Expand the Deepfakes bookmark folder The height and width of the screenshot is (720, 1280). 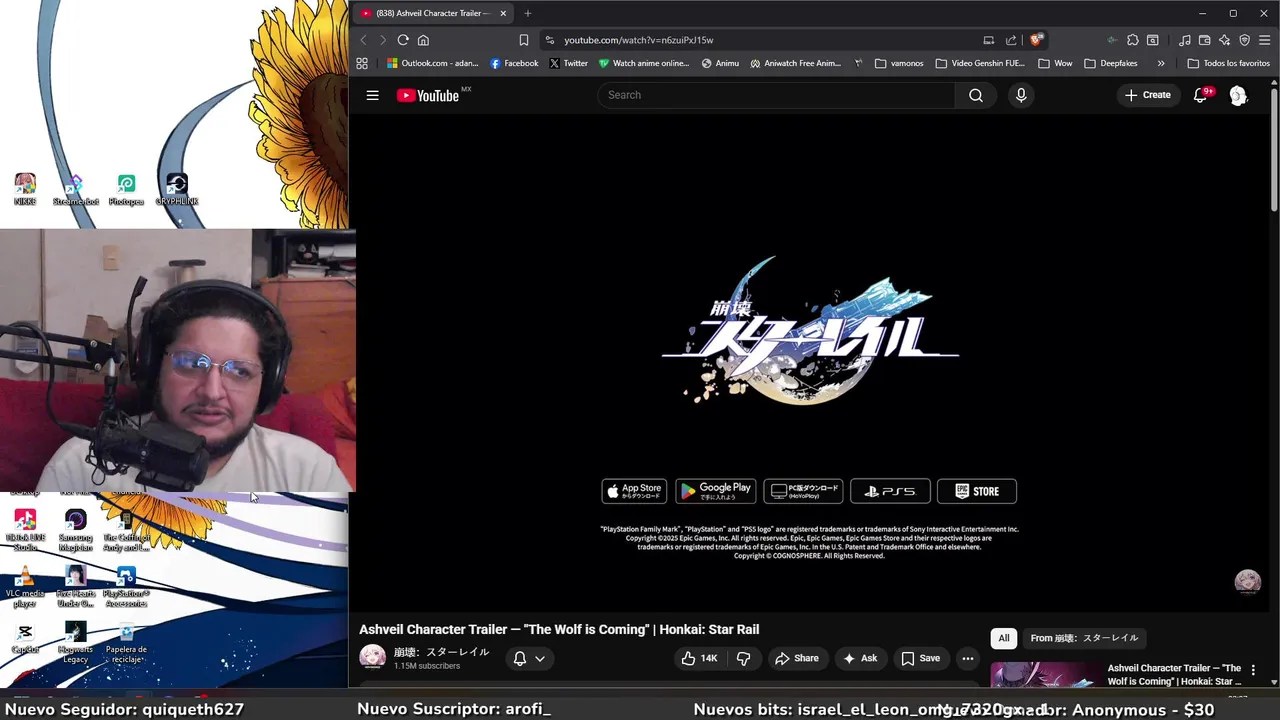click(1111, 63)
